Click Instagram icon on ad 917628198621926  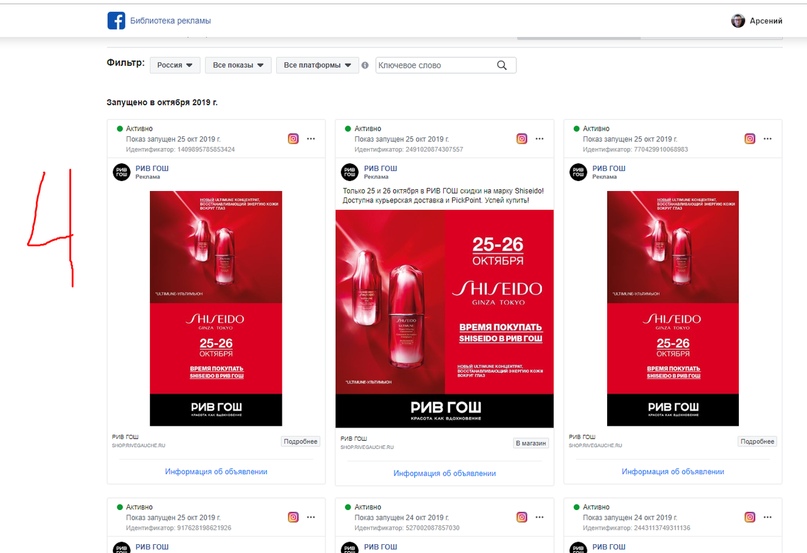(x=293, y=517)
